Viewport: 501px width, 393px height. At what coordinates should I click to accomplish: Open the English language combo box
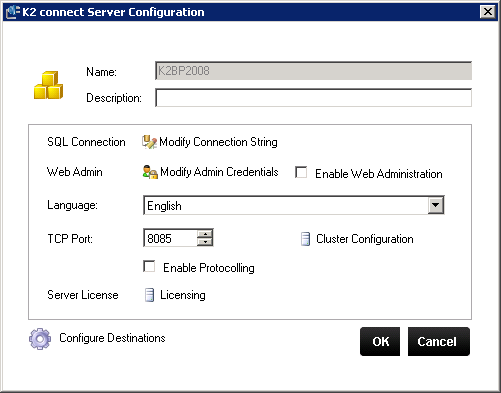point(293,205)
